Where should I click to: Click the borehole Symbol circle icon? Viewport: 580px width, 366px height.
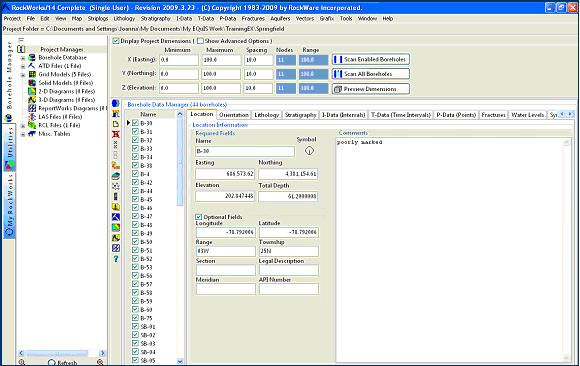tap(309, 151)
